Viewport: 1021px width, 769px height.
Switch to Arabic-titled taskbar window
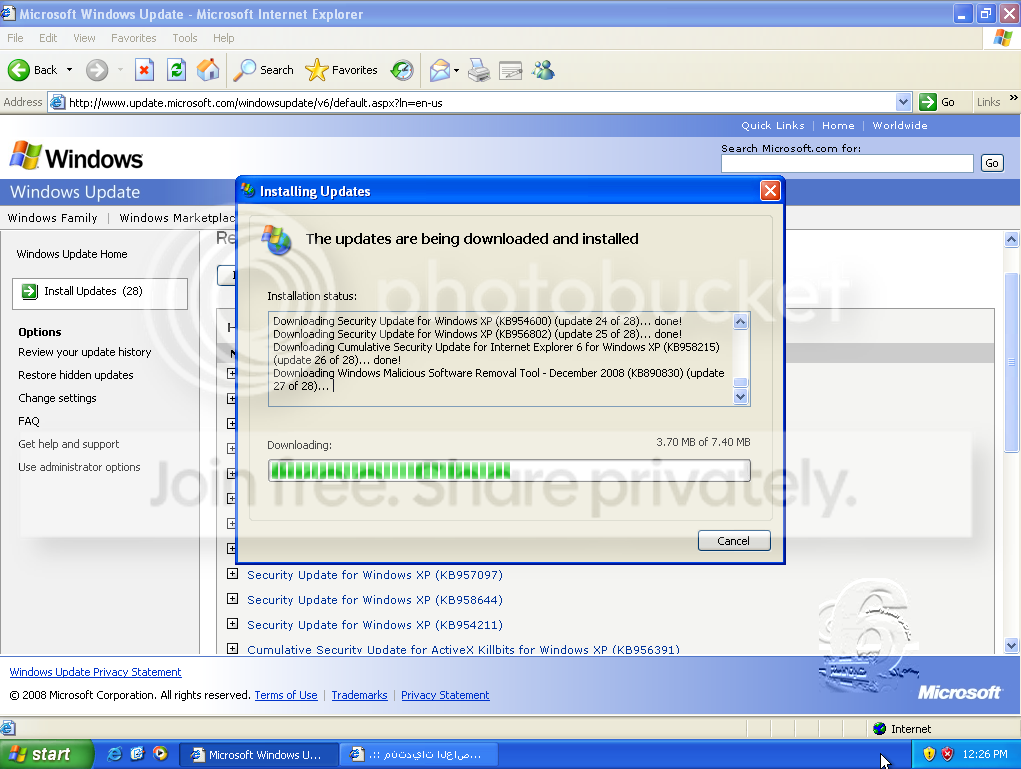click(421, 754)
